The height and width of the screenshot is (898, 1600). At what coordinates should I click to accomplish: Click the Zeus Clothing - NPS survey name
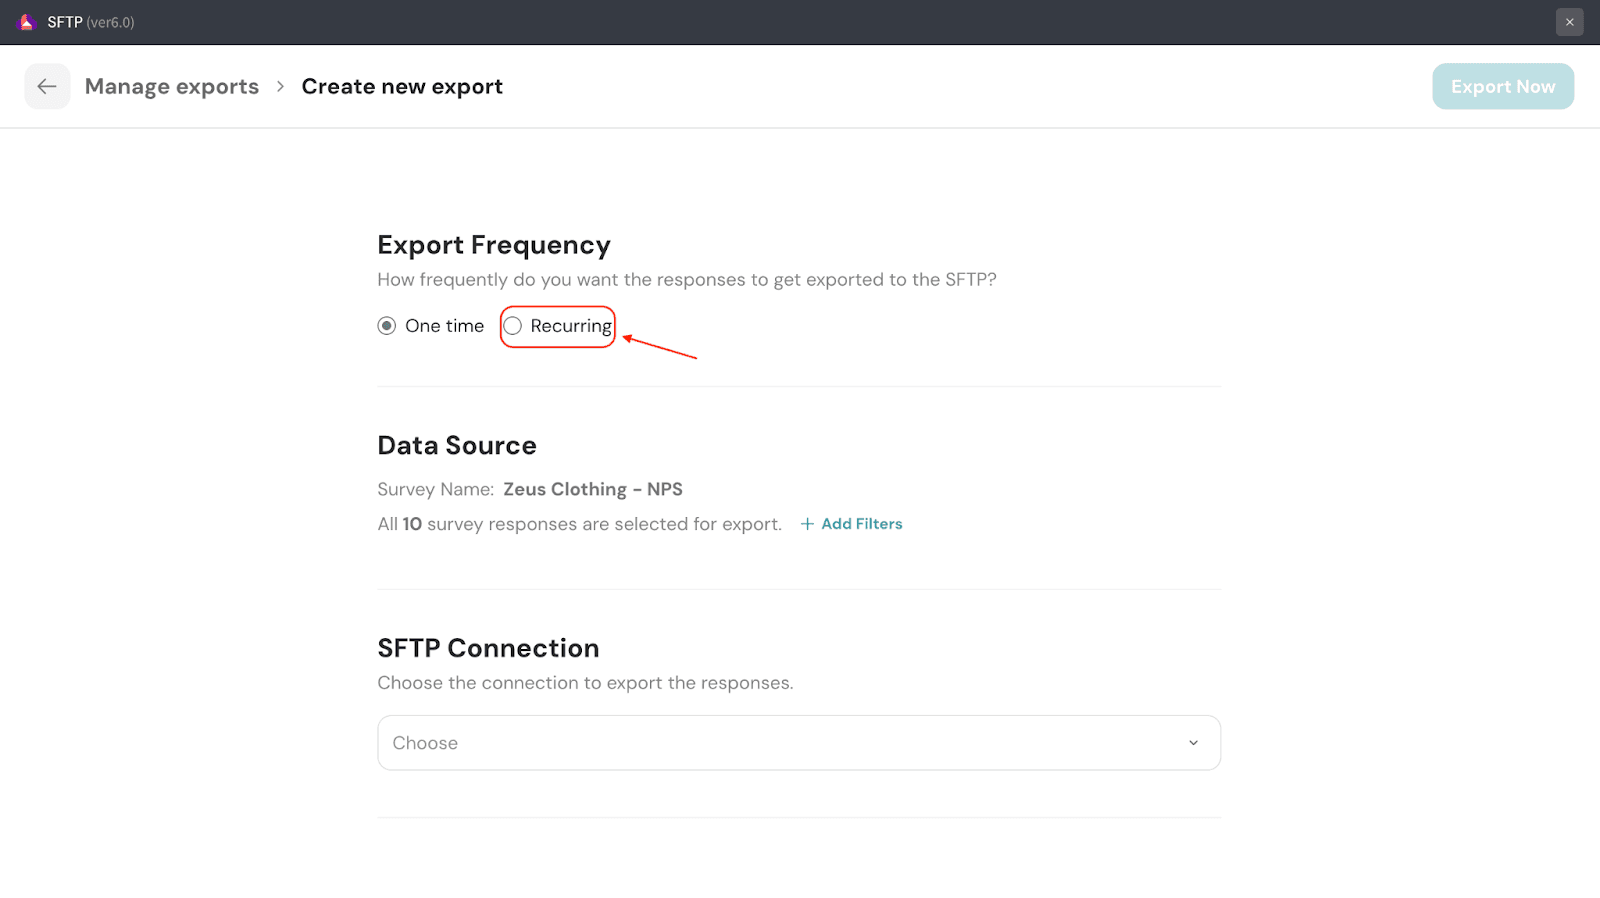[x=592, y=489]
